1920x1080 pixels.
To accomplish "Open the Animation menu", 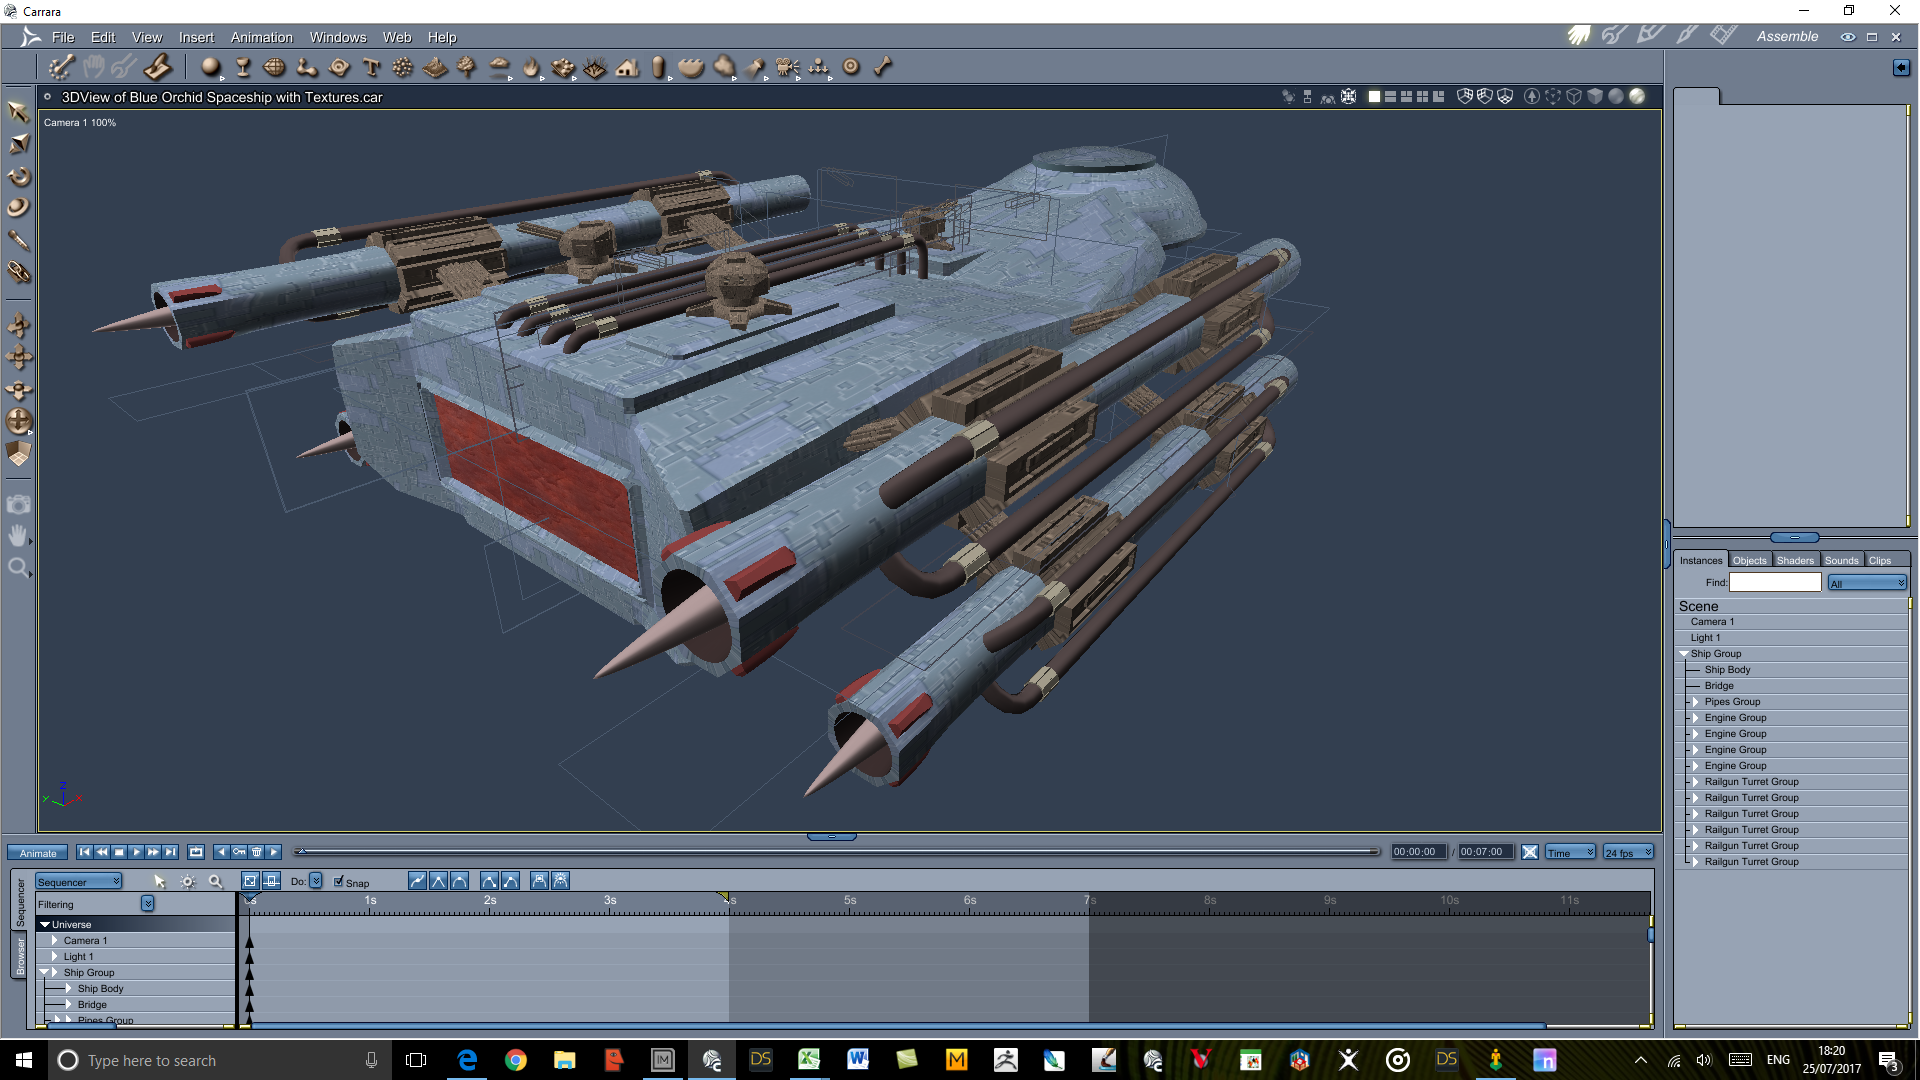I will 261,37.
